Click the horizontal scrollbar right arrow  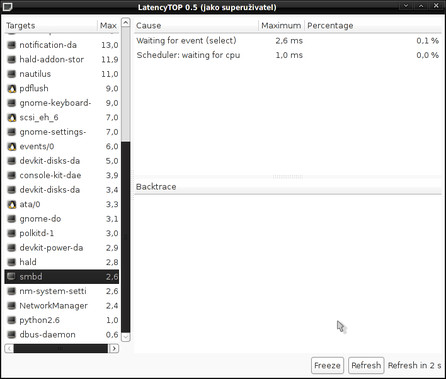point(114,349)
